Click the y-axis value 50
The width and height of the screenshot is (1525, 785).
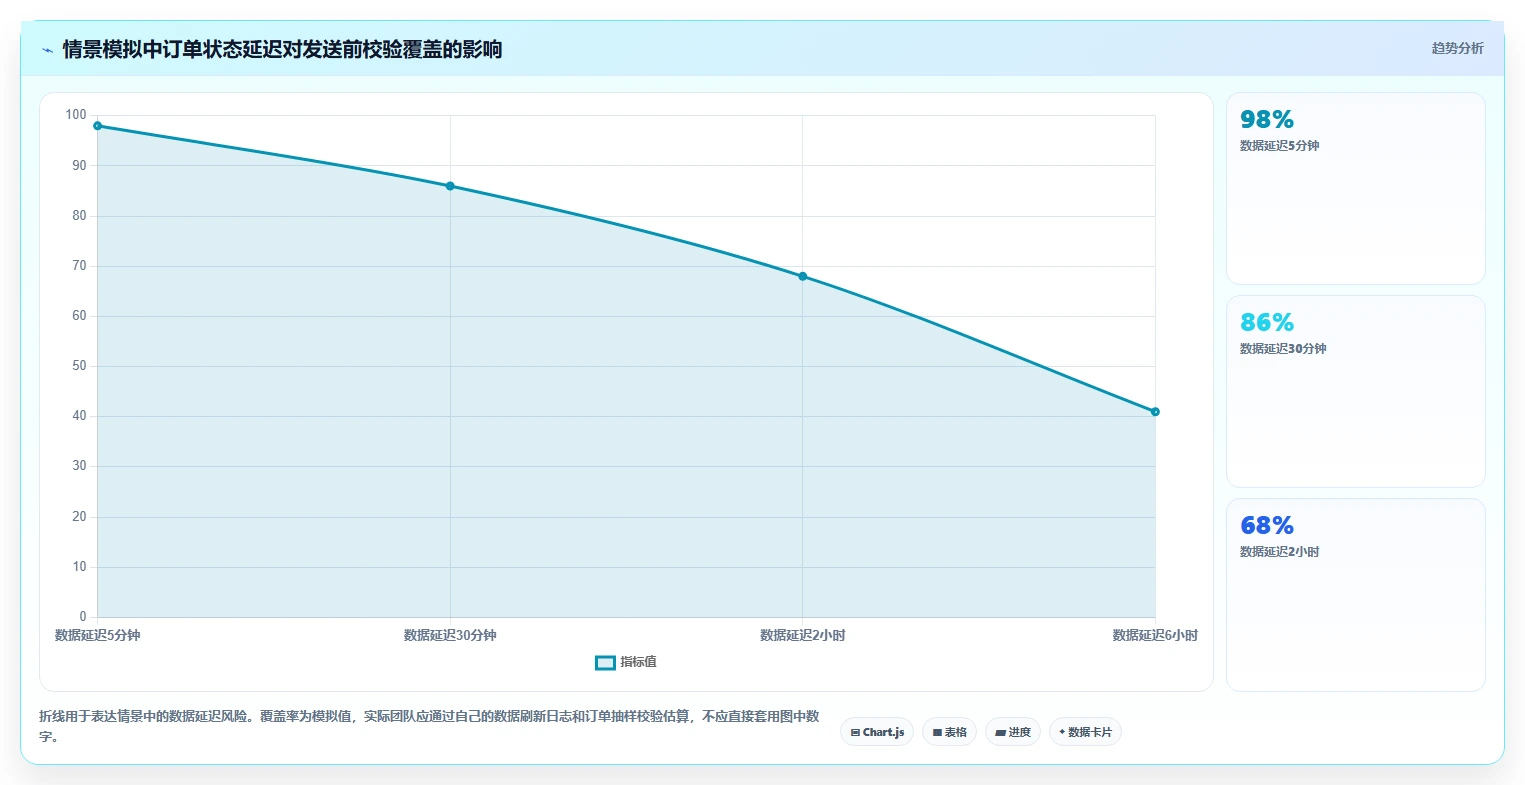pos(79,366)
